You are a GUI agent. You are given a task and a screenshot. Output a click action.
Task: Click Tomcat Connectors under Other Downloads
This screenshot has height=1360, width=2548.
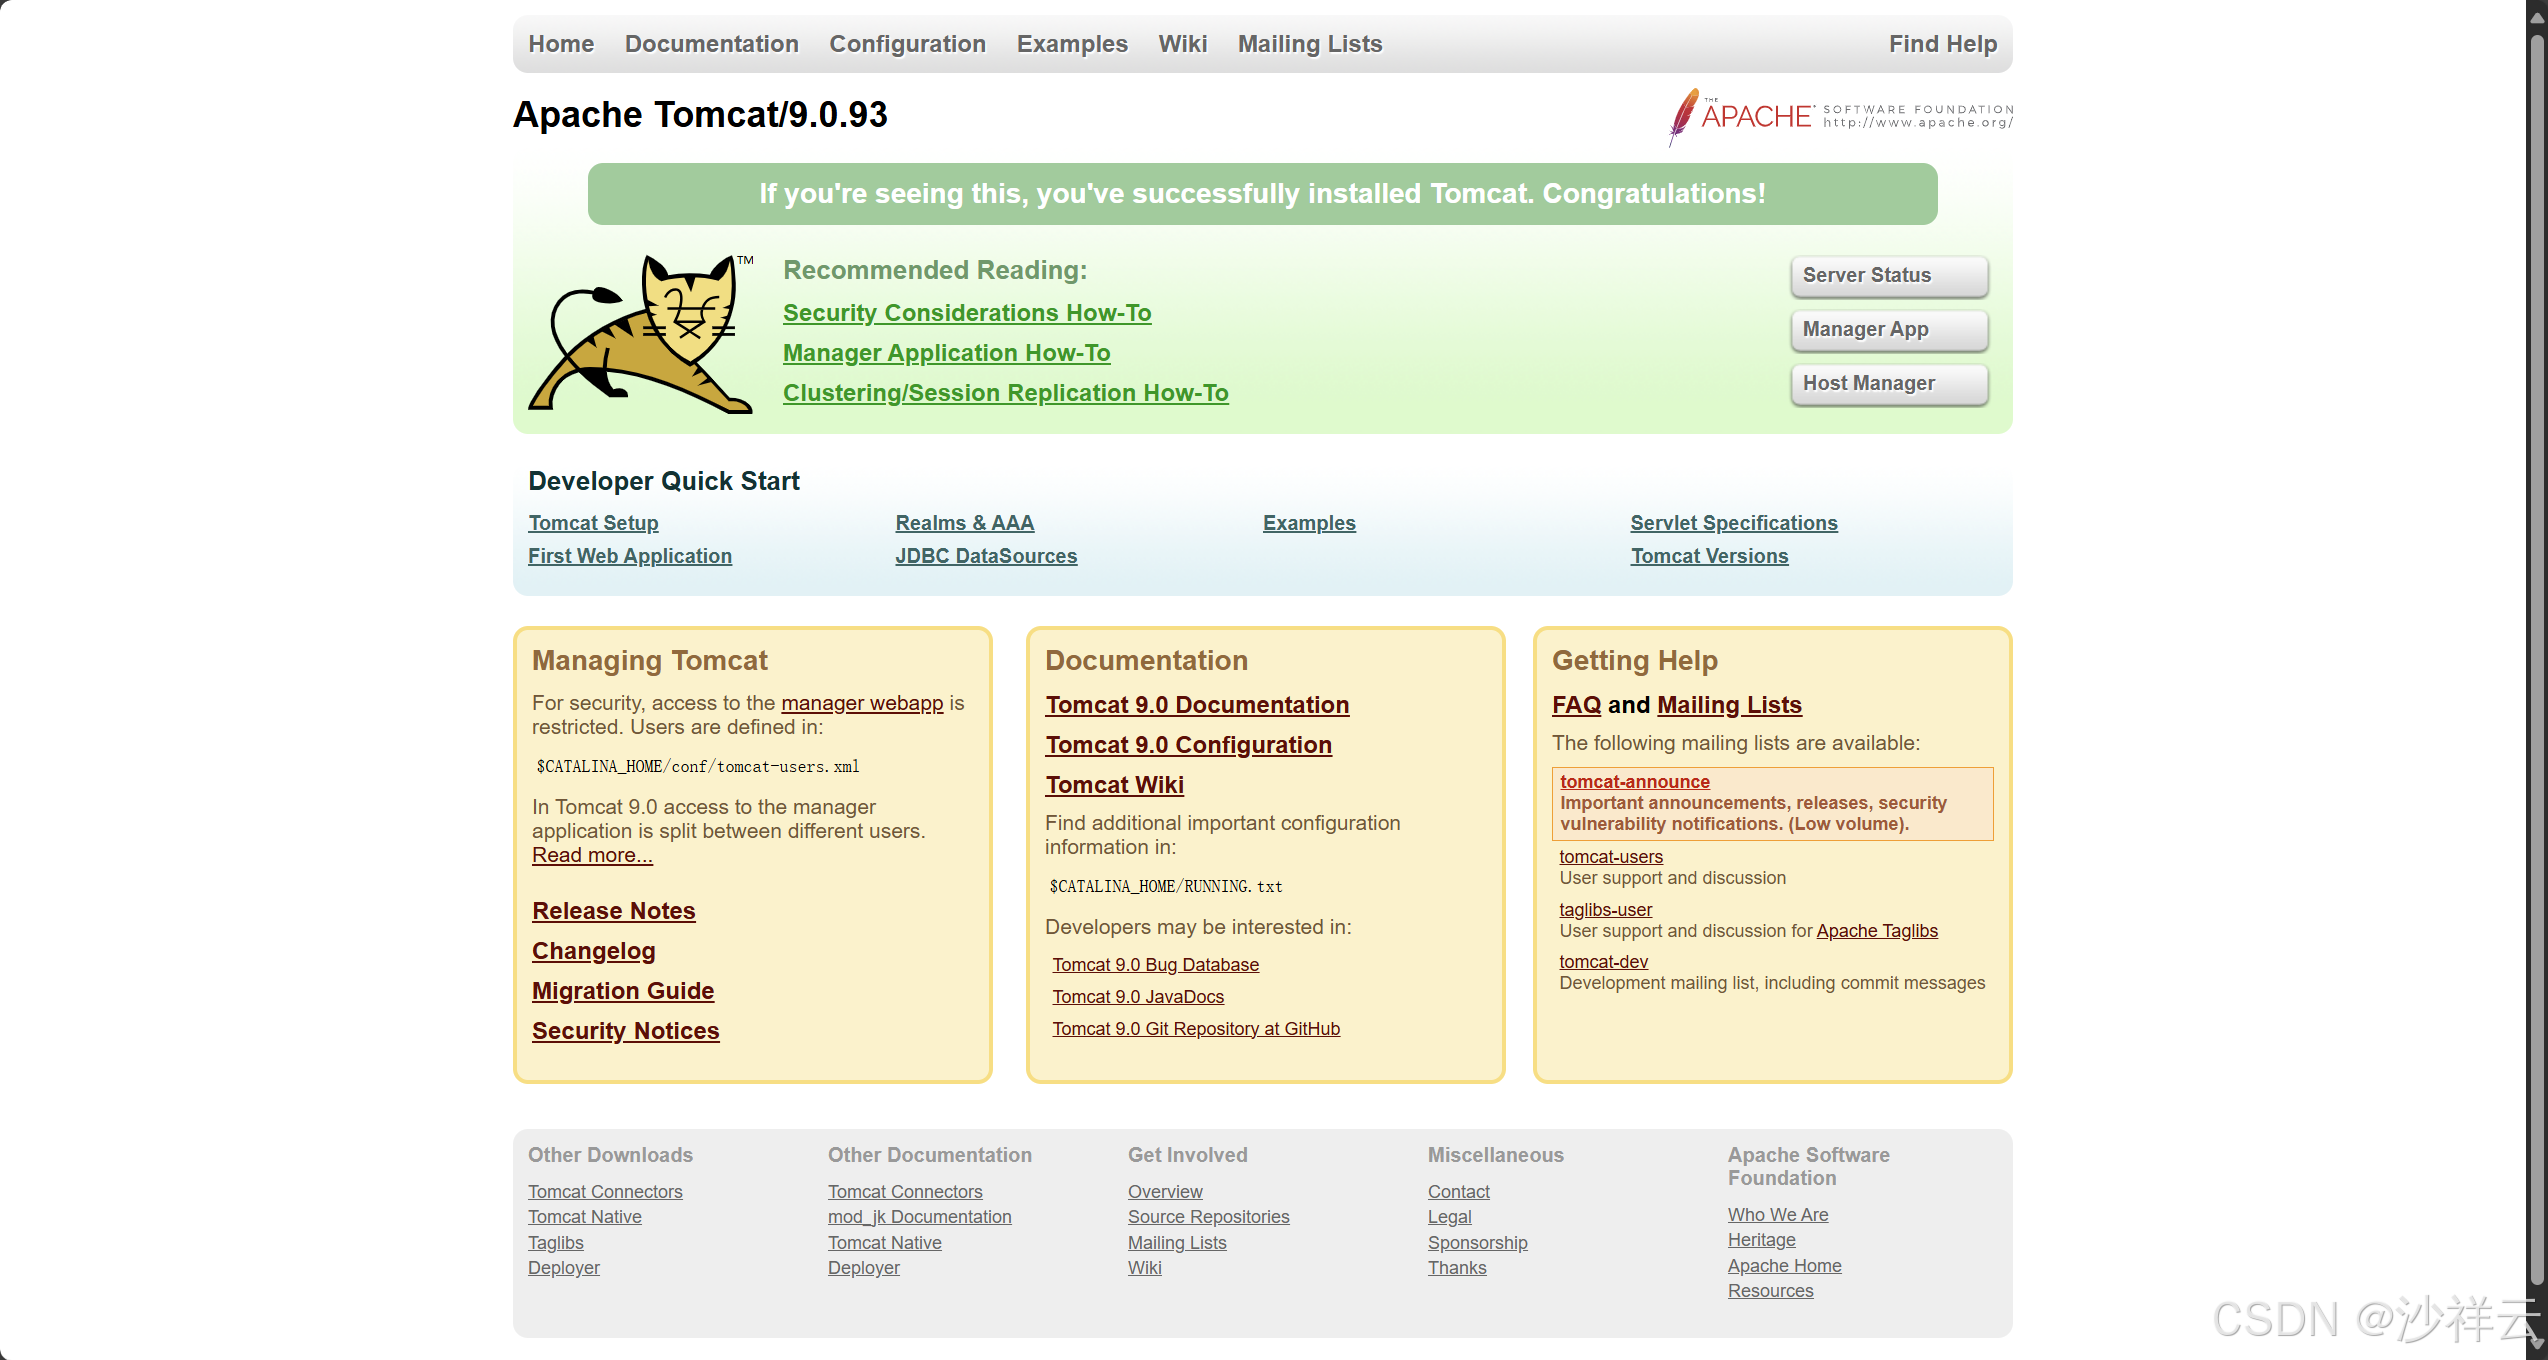point(605,1192)
